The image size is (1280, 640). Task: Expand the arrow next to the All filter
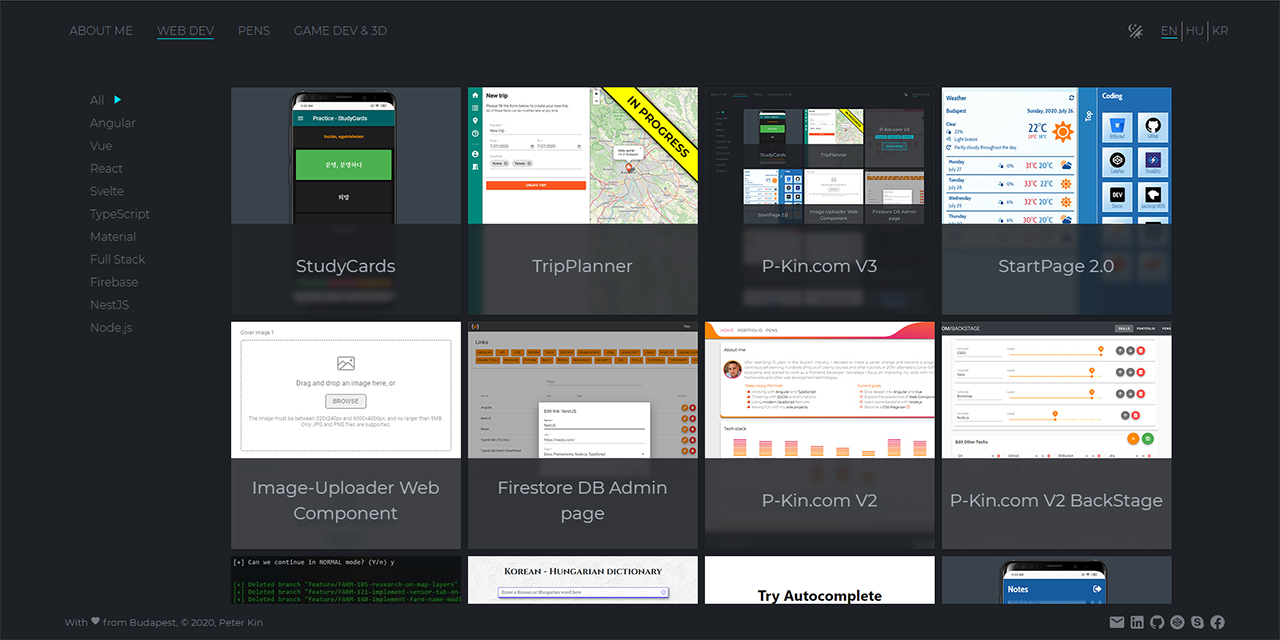(x=117, y=100)
